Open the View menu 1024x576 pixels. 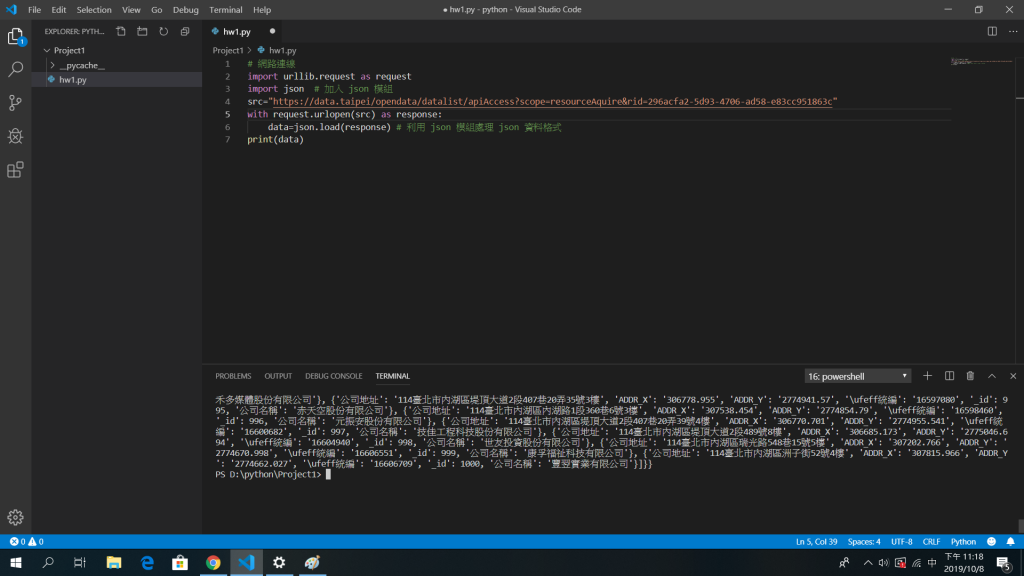tap(131, 10)
